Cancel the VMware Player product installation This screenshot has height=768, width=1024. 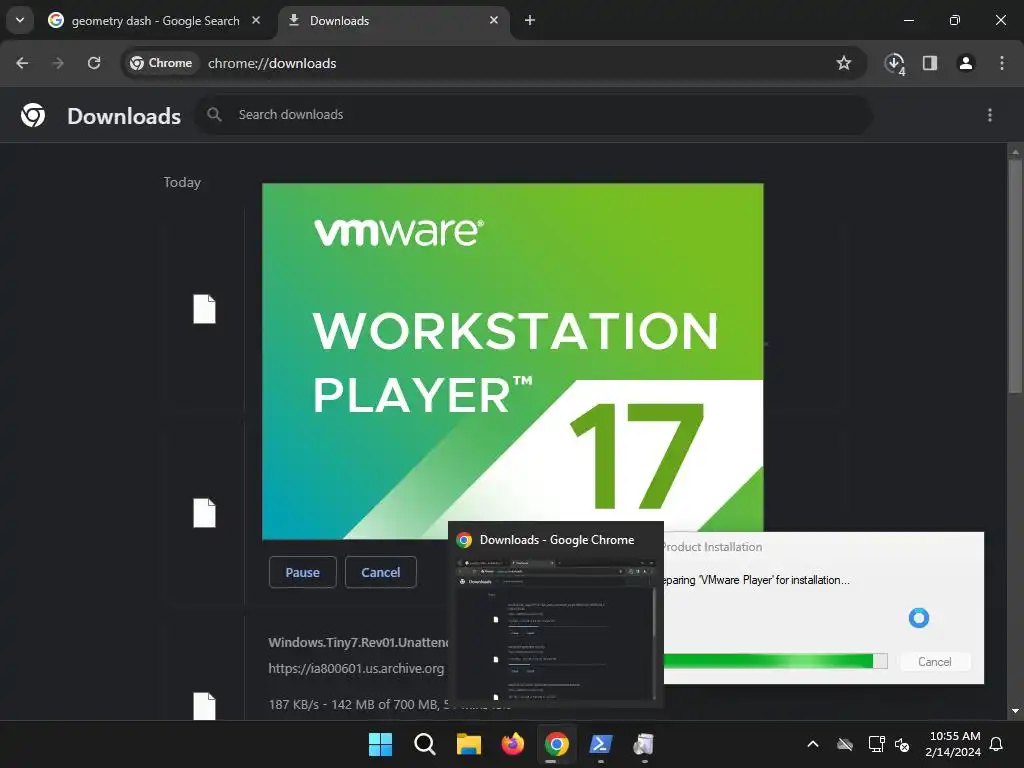pos(935,662)
